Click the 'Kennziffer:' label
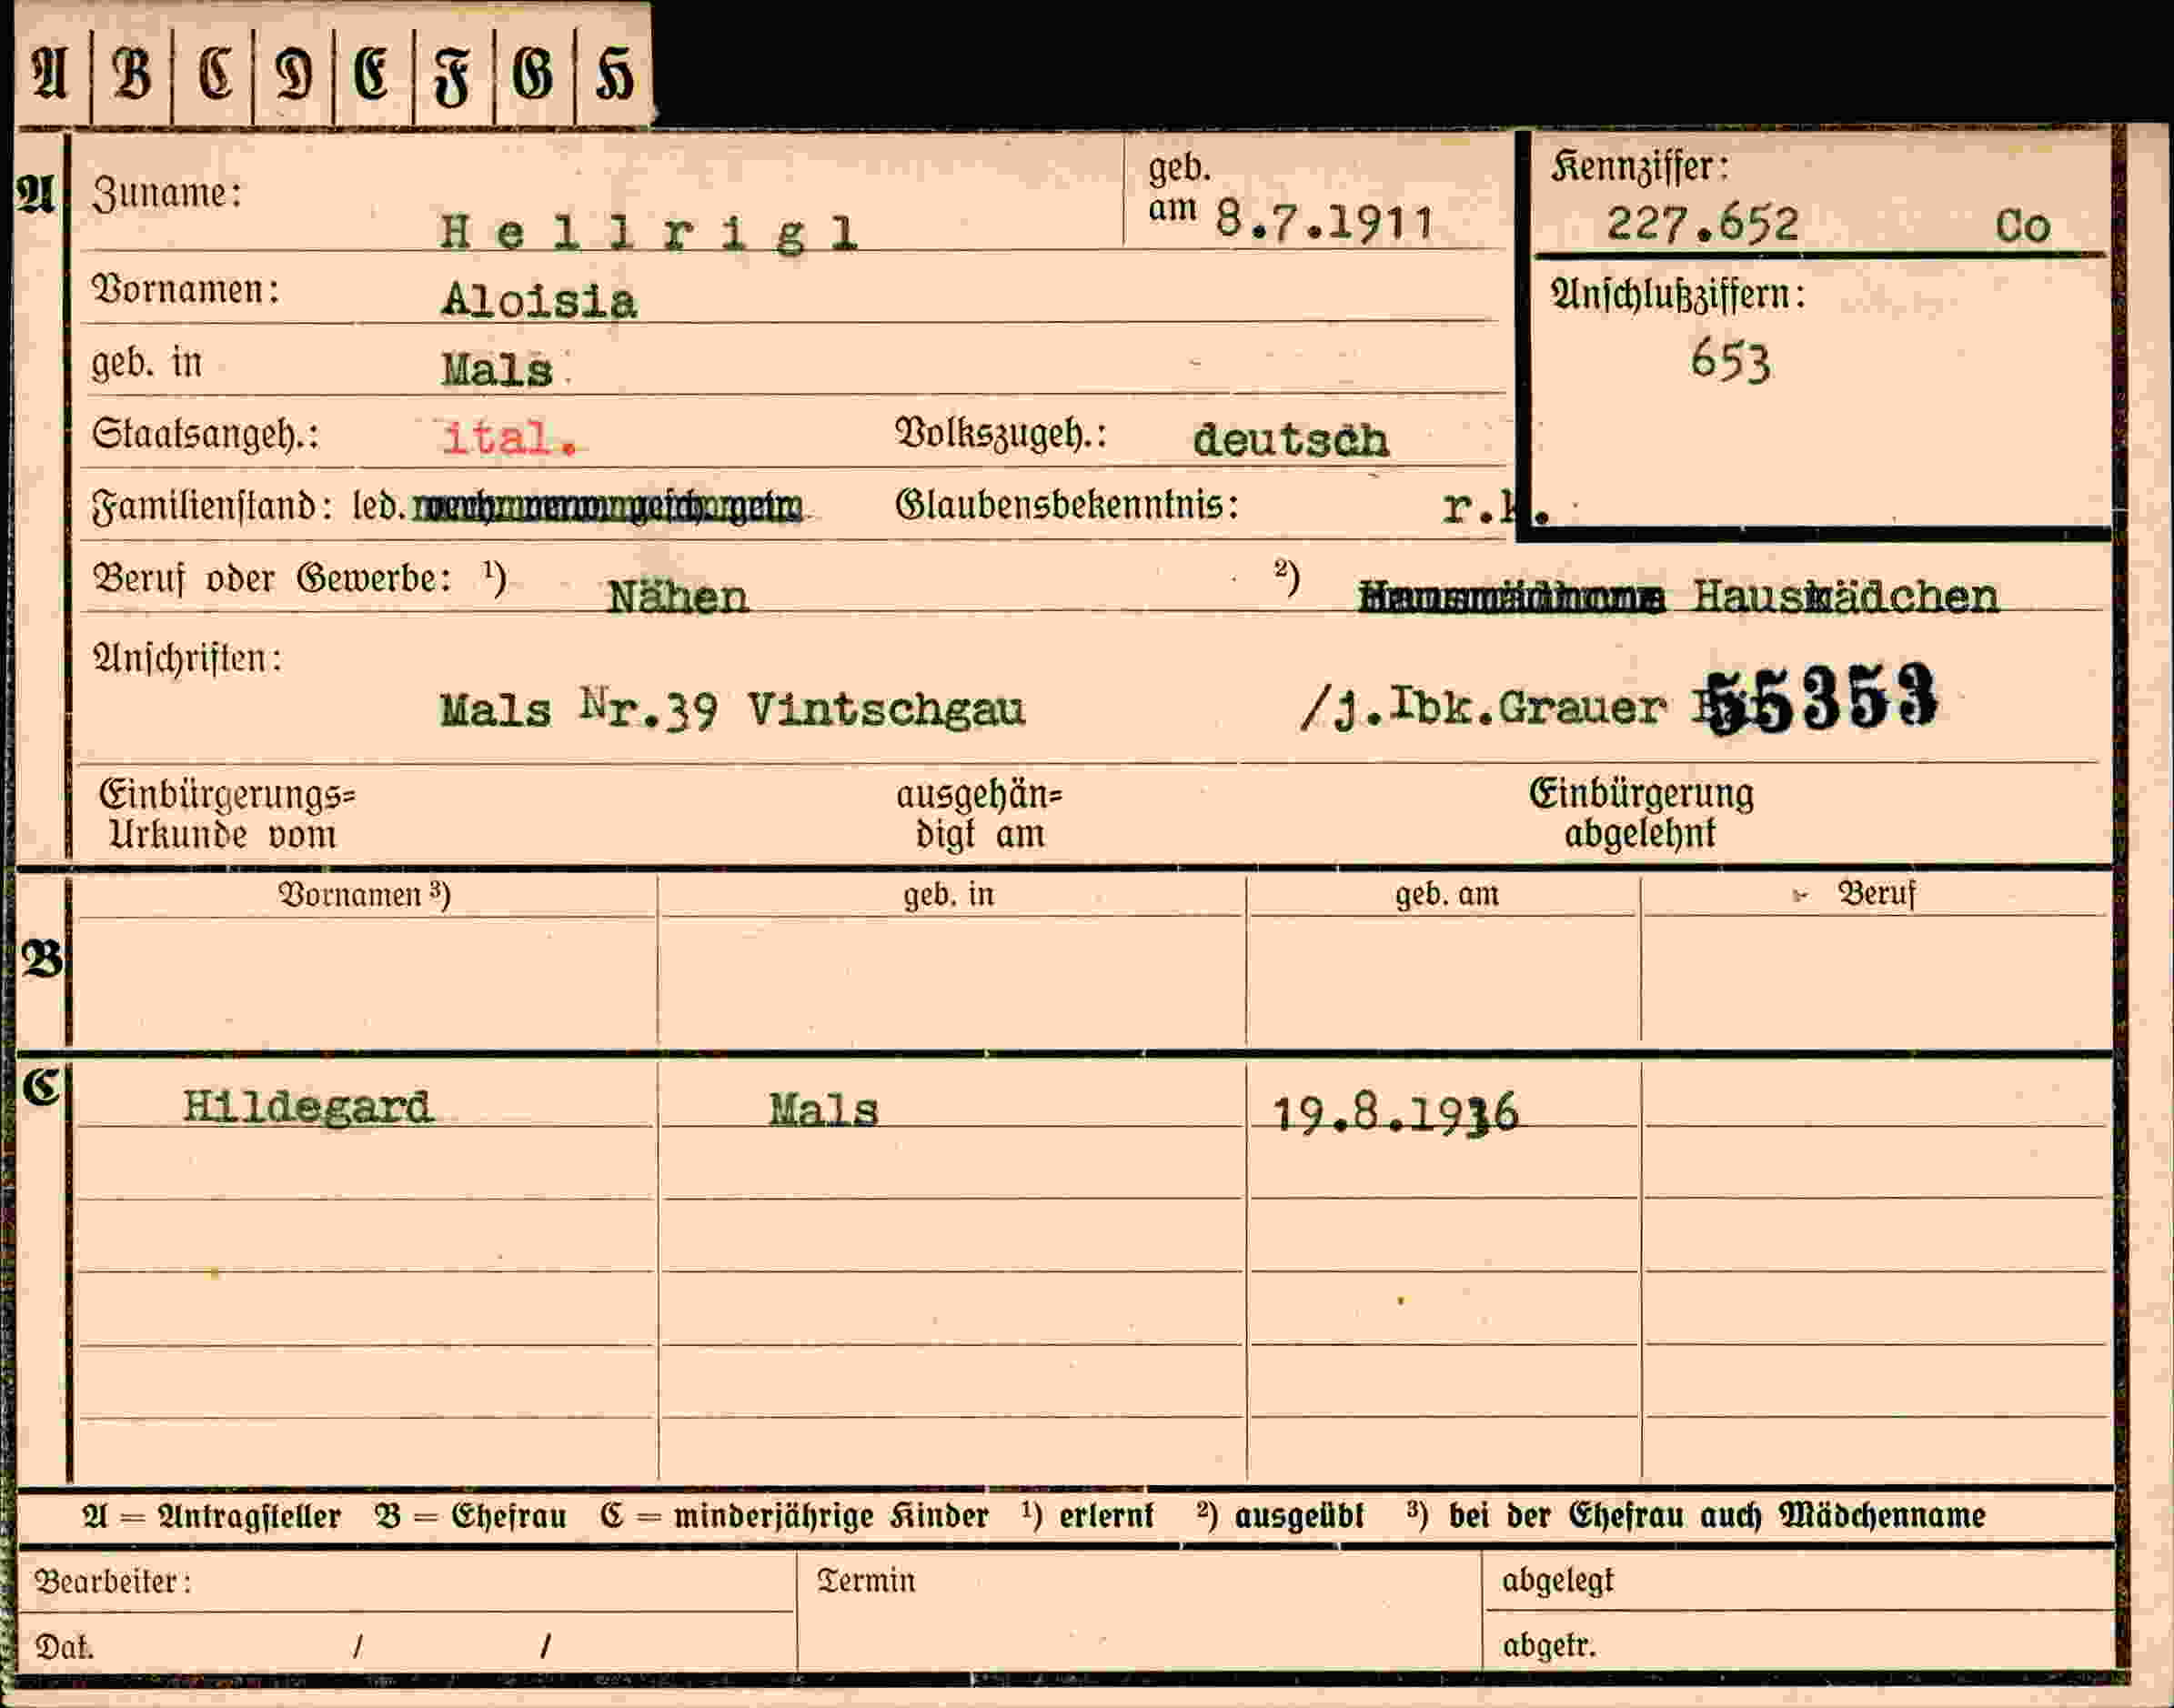This screenshot has width=2174, height=1708. click(1640, 166)
